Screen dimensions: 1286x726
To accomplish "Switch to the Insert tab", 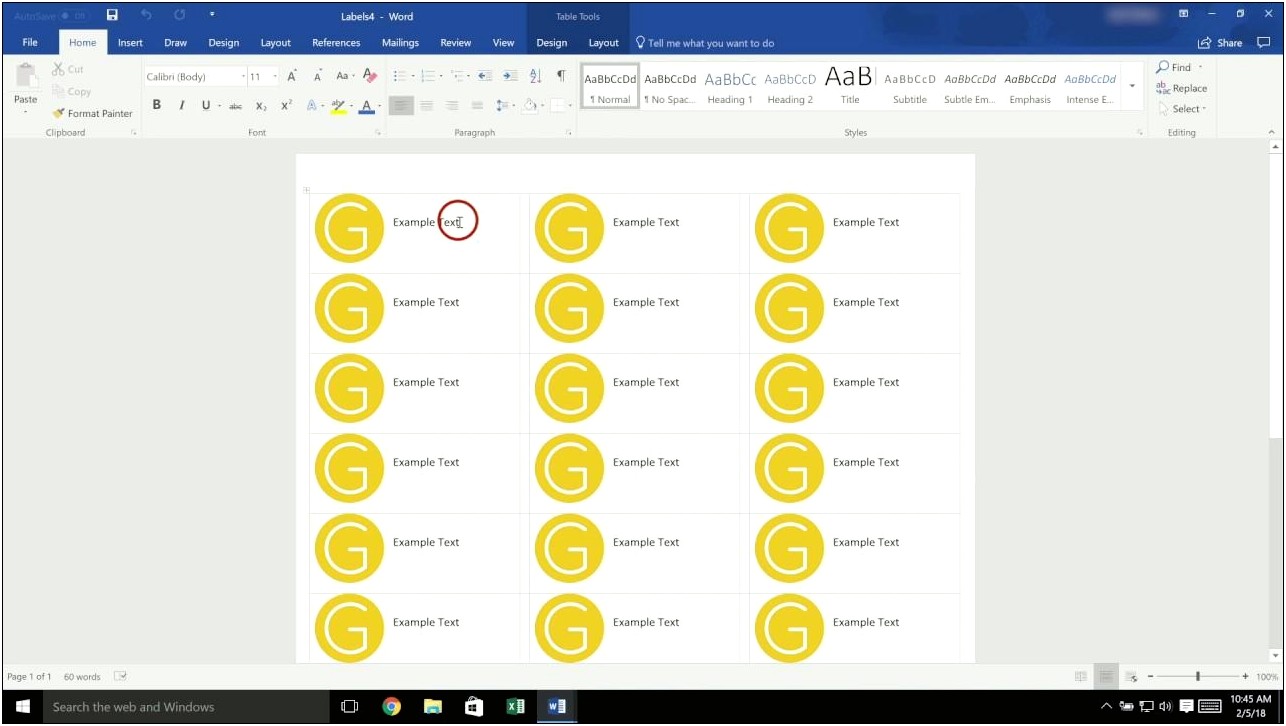I will pos(130,43).
